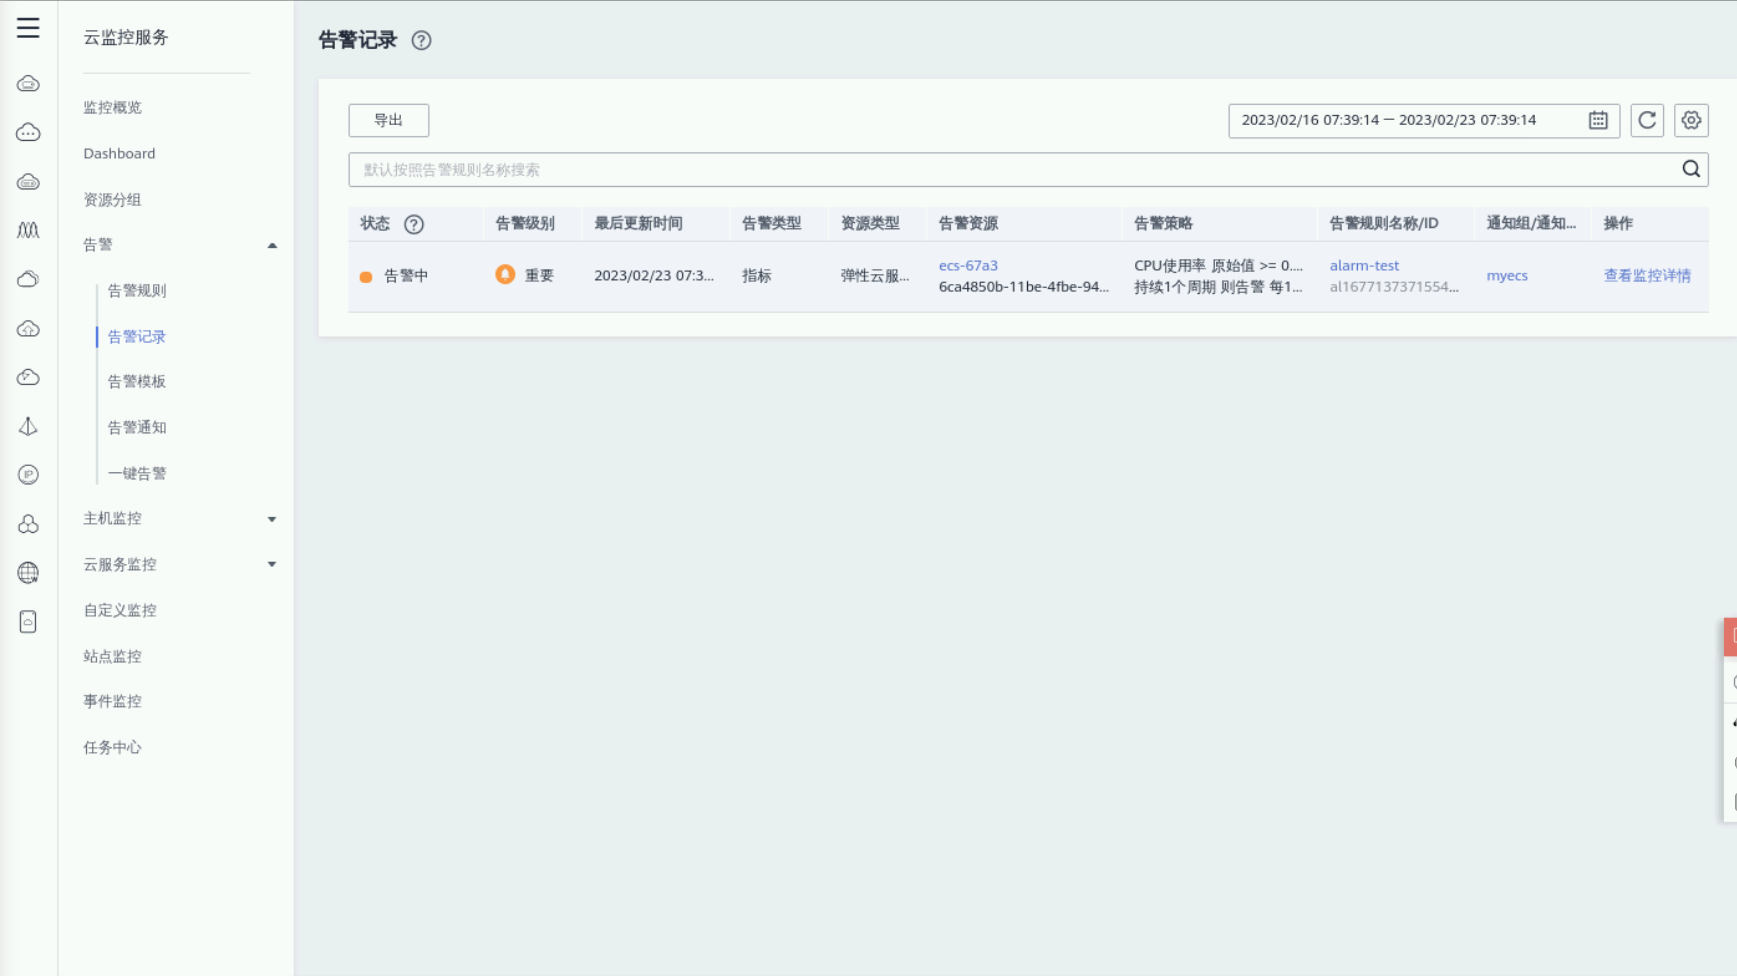The width and height of the screenshot is (1737, 976).
Task: Click the document-with-cloud icon in left rail
Action: (x=28, y=622)
